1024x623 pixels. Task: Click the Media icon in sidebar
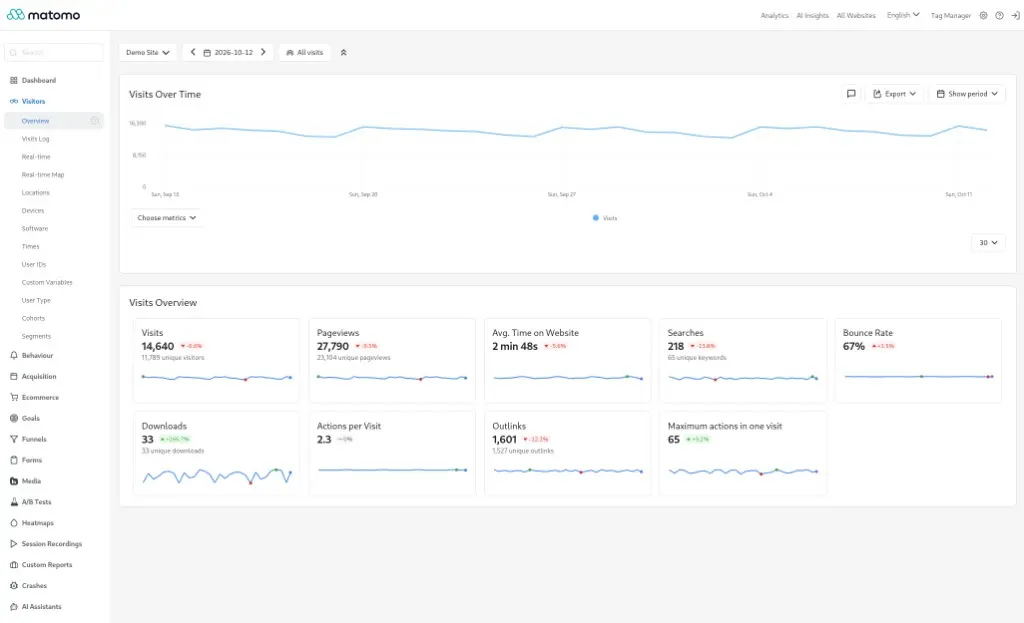[x=14, y=481]
